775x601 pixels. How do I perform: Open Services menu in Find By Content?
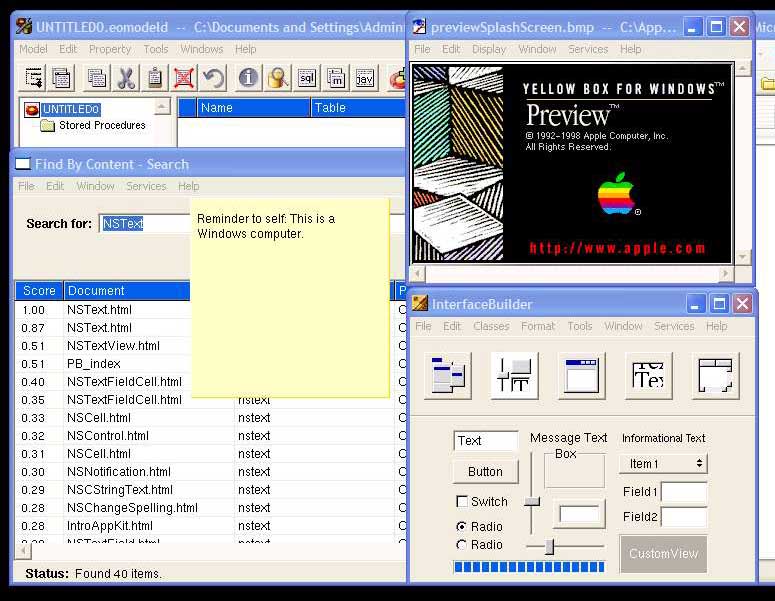tap(146, 186)
